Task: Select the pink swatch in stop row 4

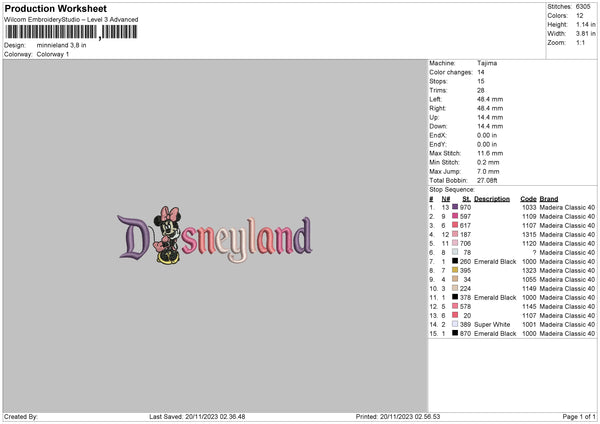Action: (455, 234)
